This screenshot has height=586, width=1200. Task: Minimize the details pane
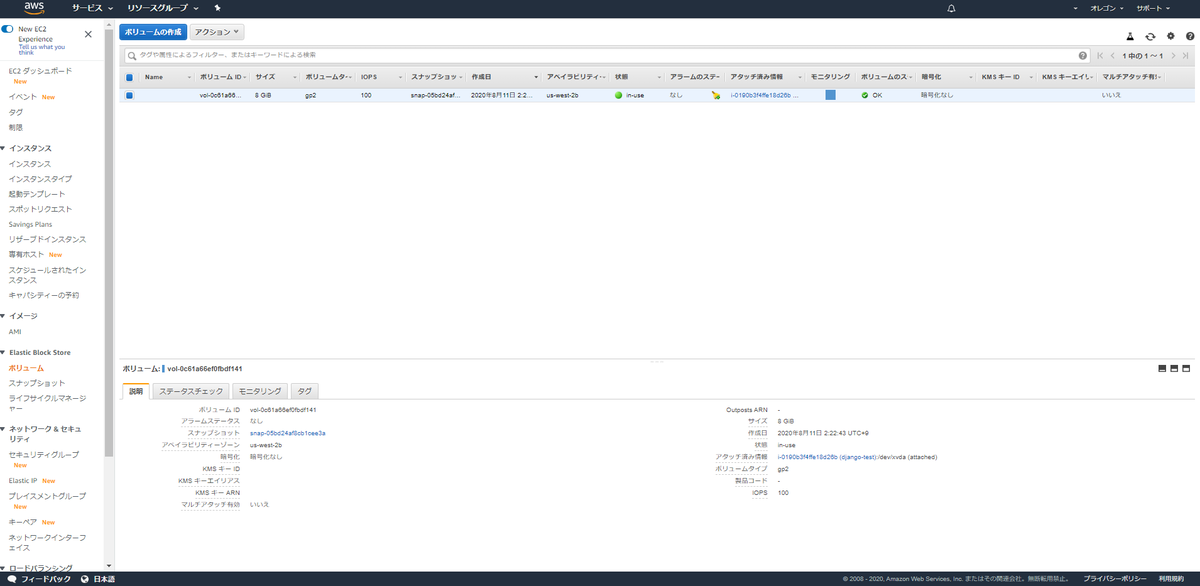(x=1162, y=368)
